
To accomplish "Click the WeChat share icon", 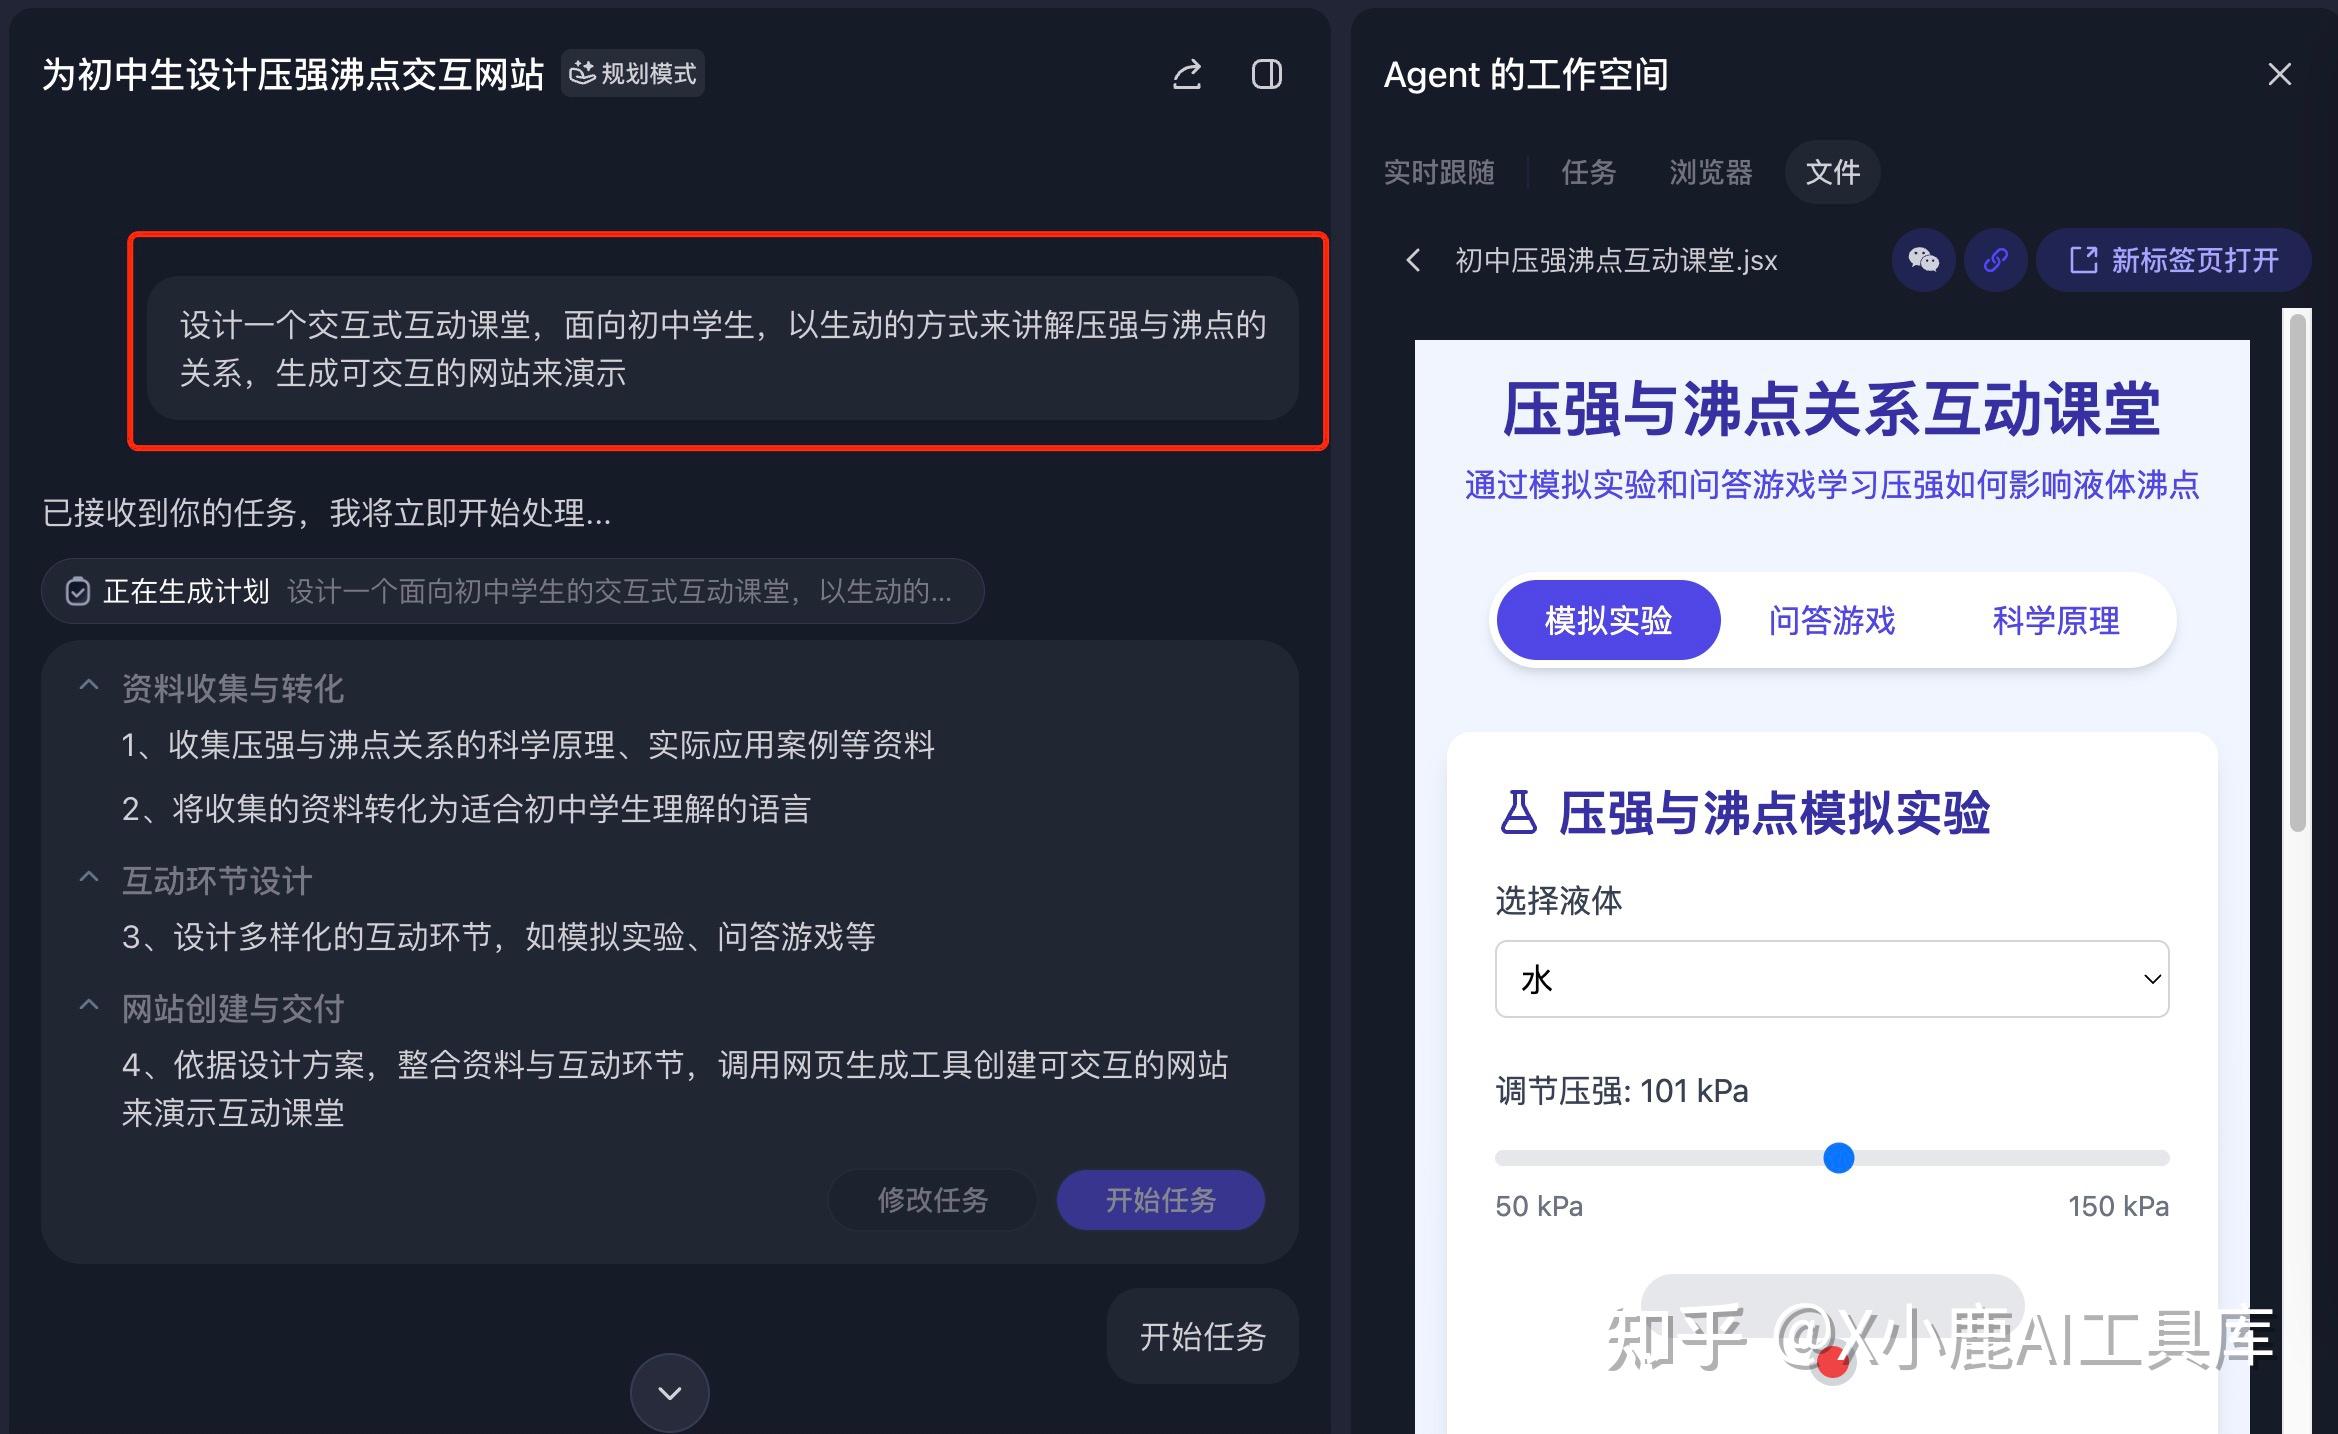I will pyautogui.click(x=1925, y=260).
